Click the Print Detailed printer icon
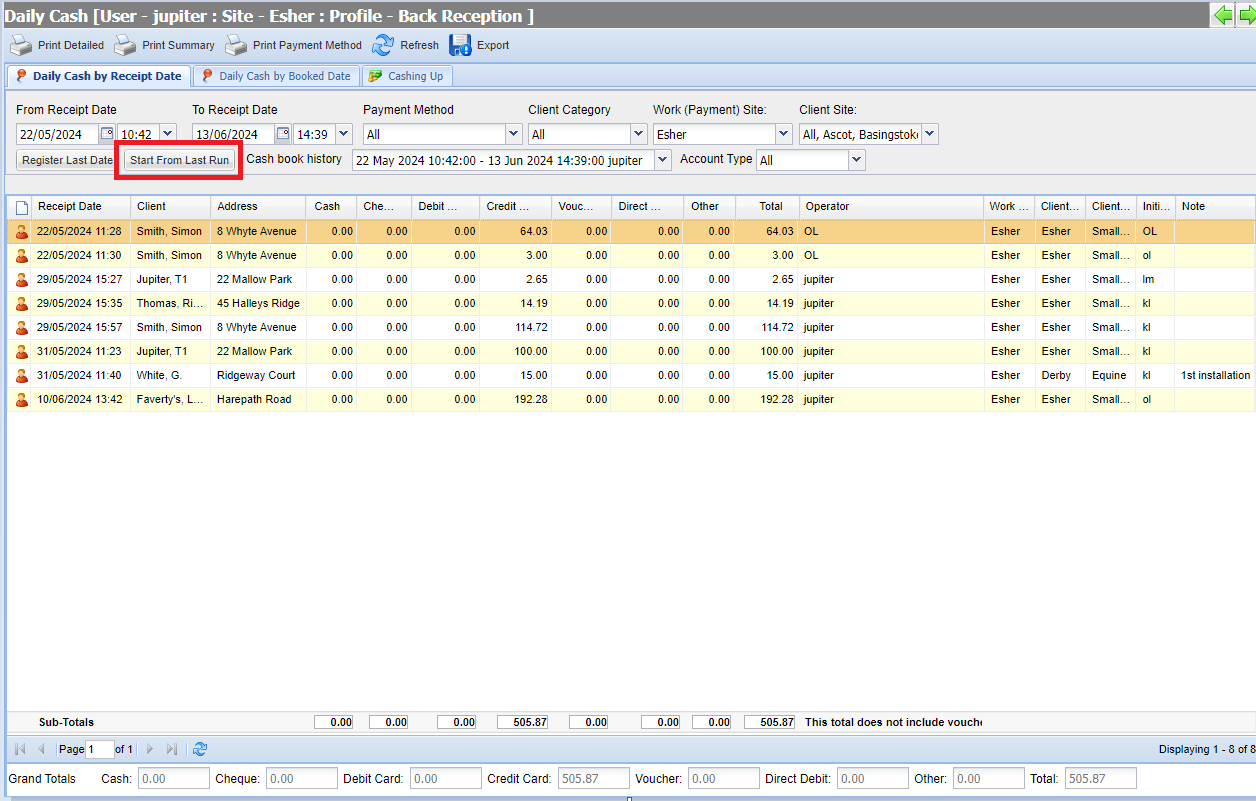 click(x=21, y=45)
